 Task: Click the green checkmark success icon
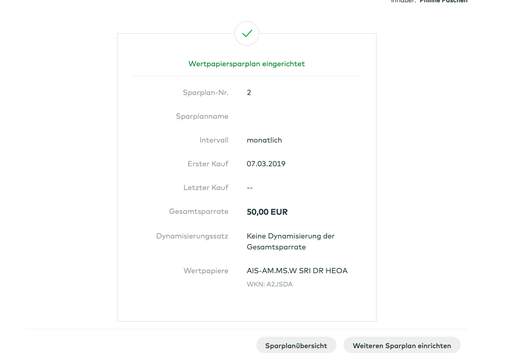247,33
